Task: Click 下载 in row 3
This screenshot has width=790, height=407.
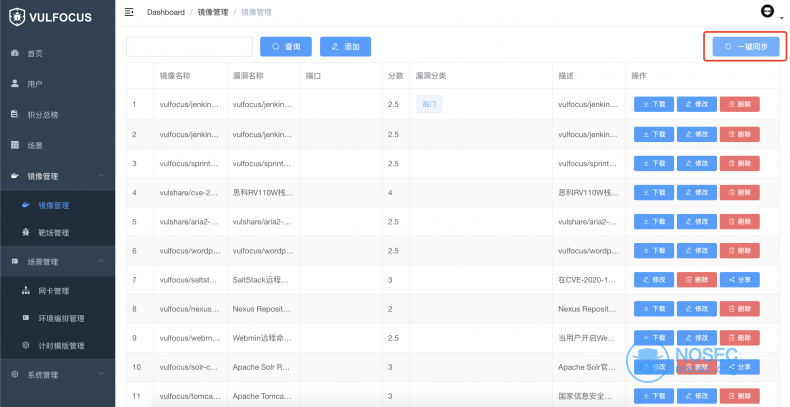Action: (654, 164)
